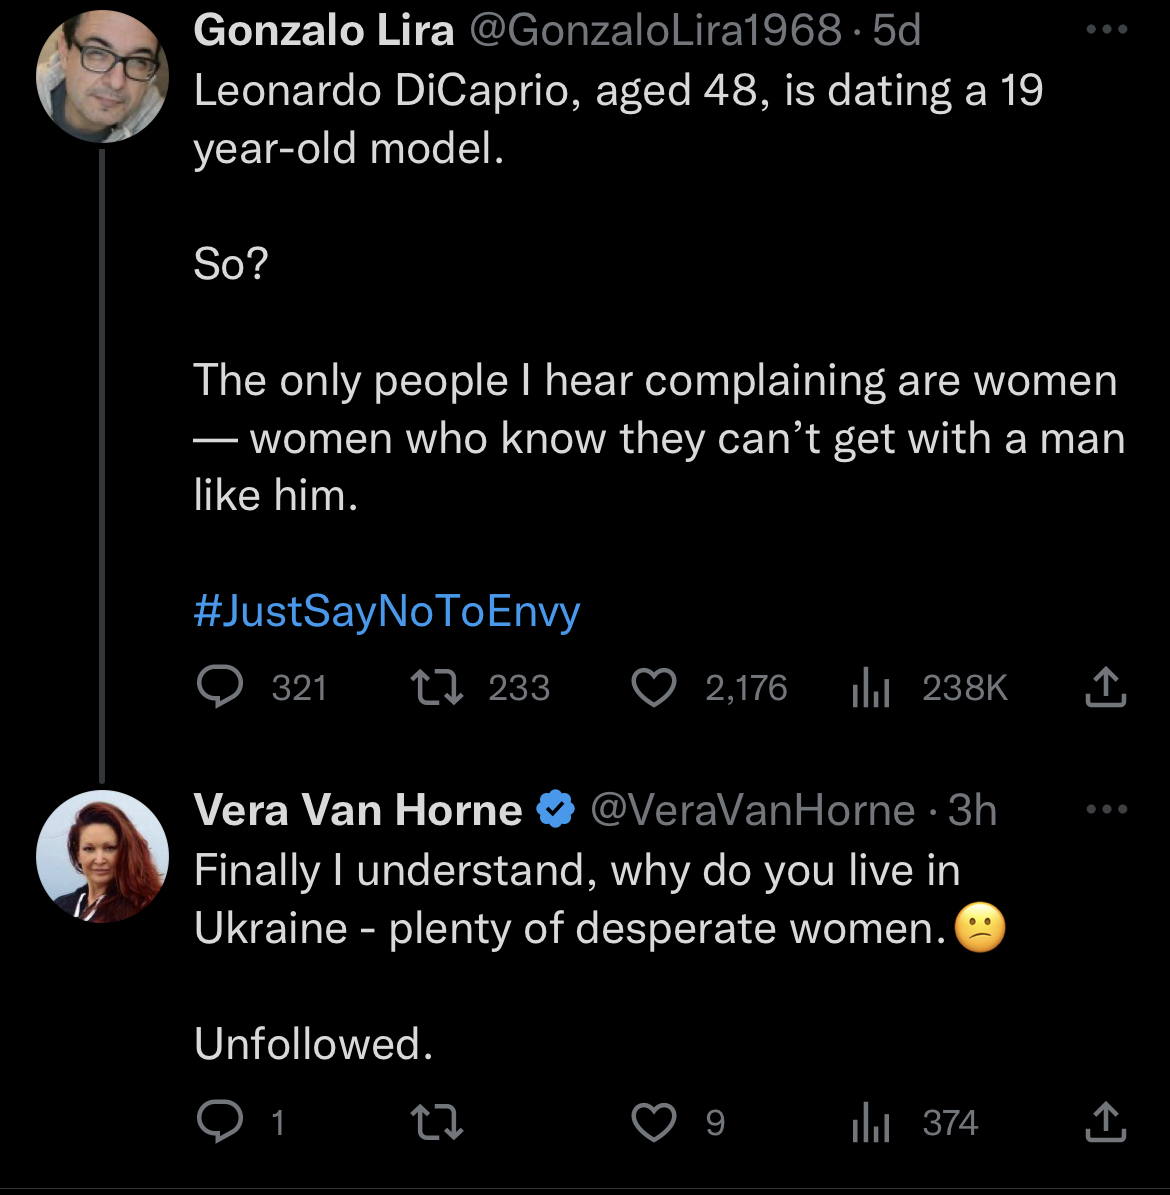Viewport: 1170px width, 1195px height.
Task: Open the Vera Van Horne display name
Action: [x=358, y=810]
